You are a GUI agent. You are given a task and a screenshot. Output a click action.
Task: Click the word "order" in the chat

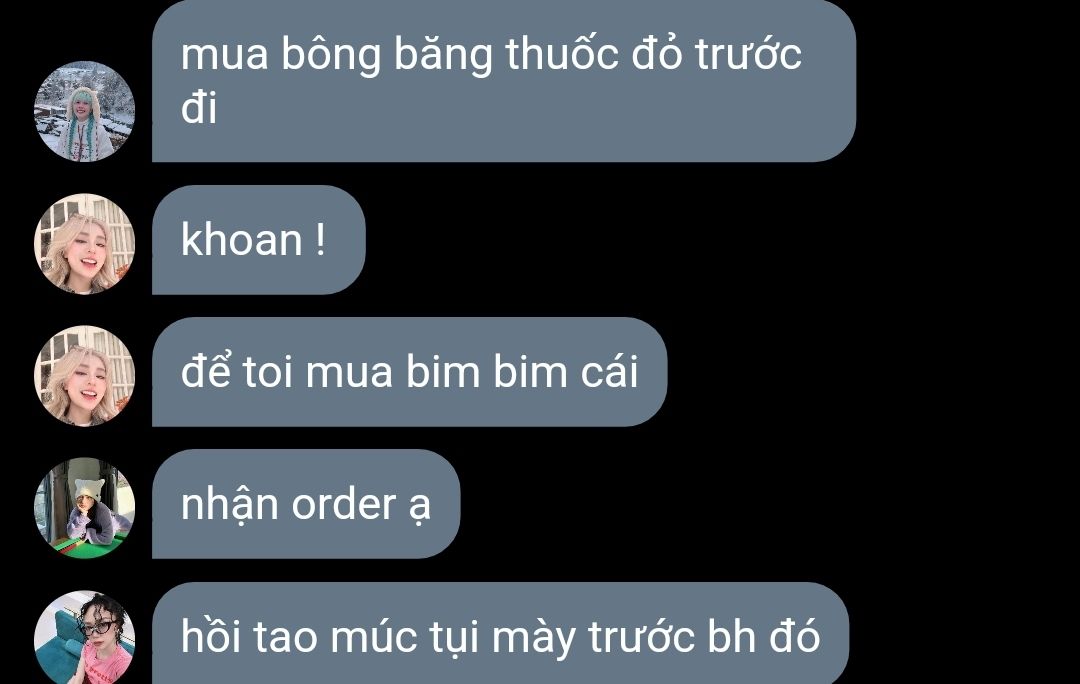point(344,504)
